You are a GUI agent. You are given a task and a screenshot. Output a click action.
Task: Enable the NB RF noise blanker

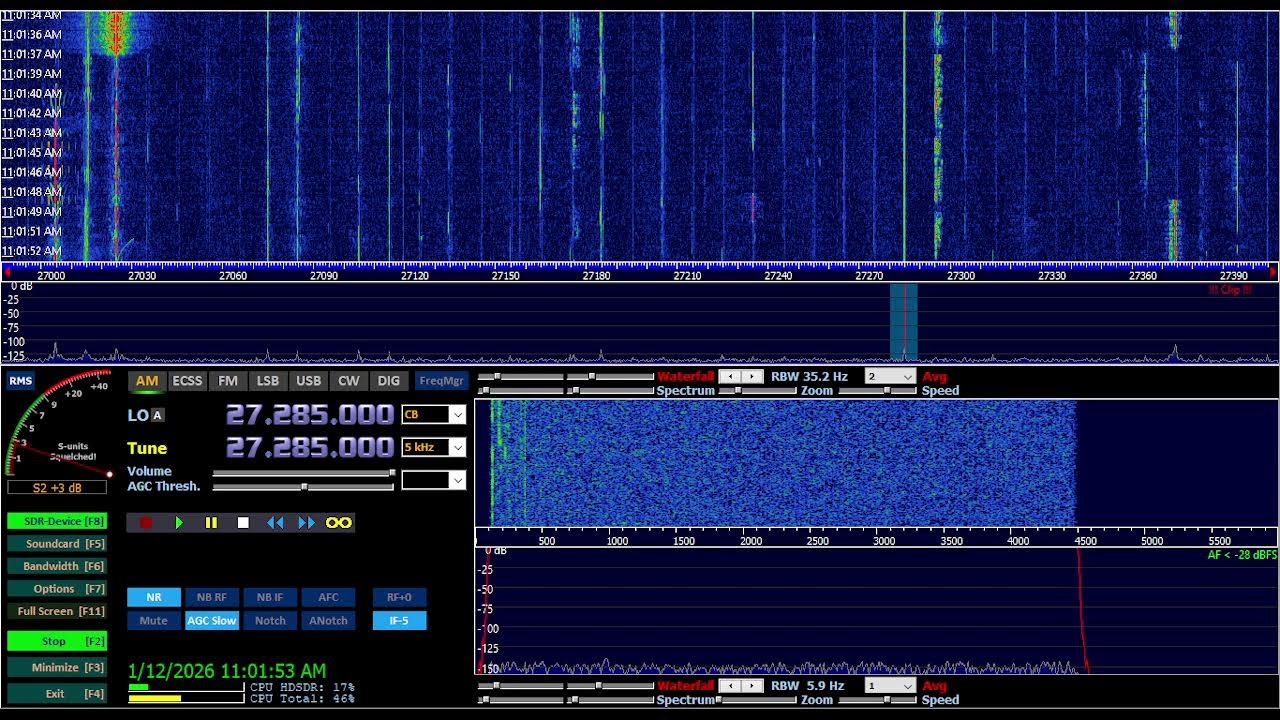coord(212,597)
